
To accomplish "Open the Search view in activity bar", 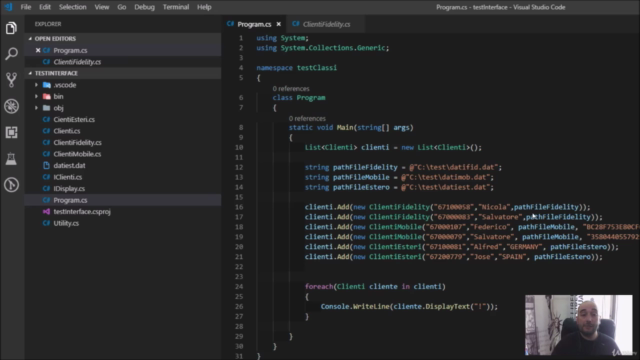I will [11, 54].
